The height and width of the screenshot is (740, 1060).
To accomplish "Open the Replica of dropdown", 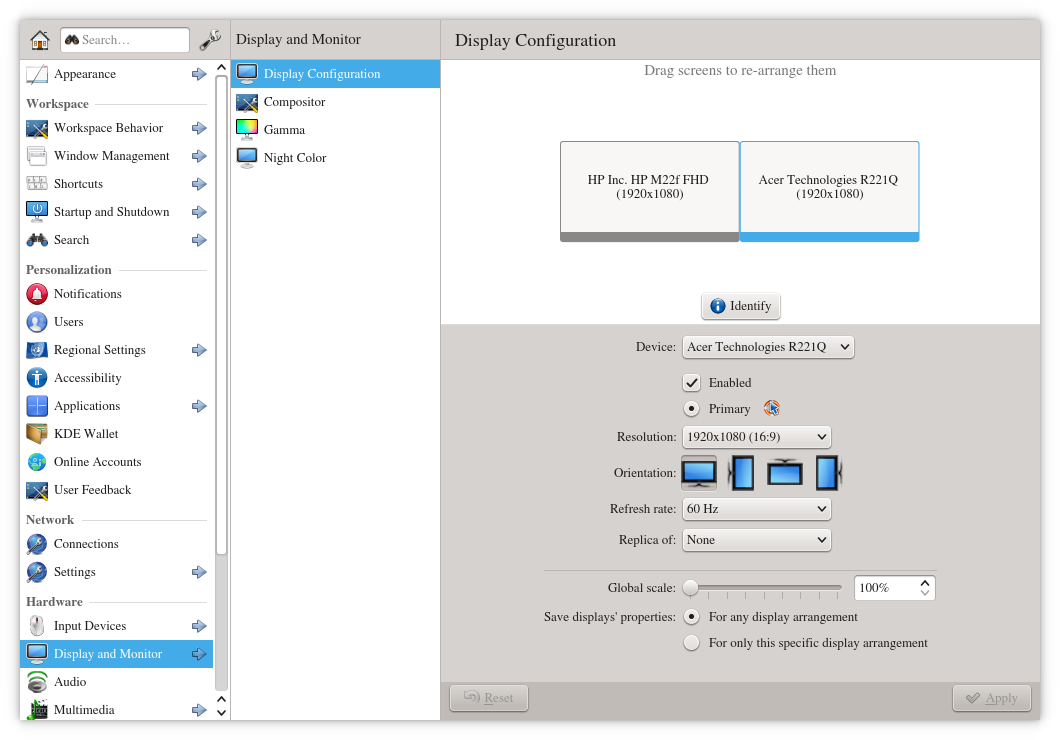I will point(756,540).
